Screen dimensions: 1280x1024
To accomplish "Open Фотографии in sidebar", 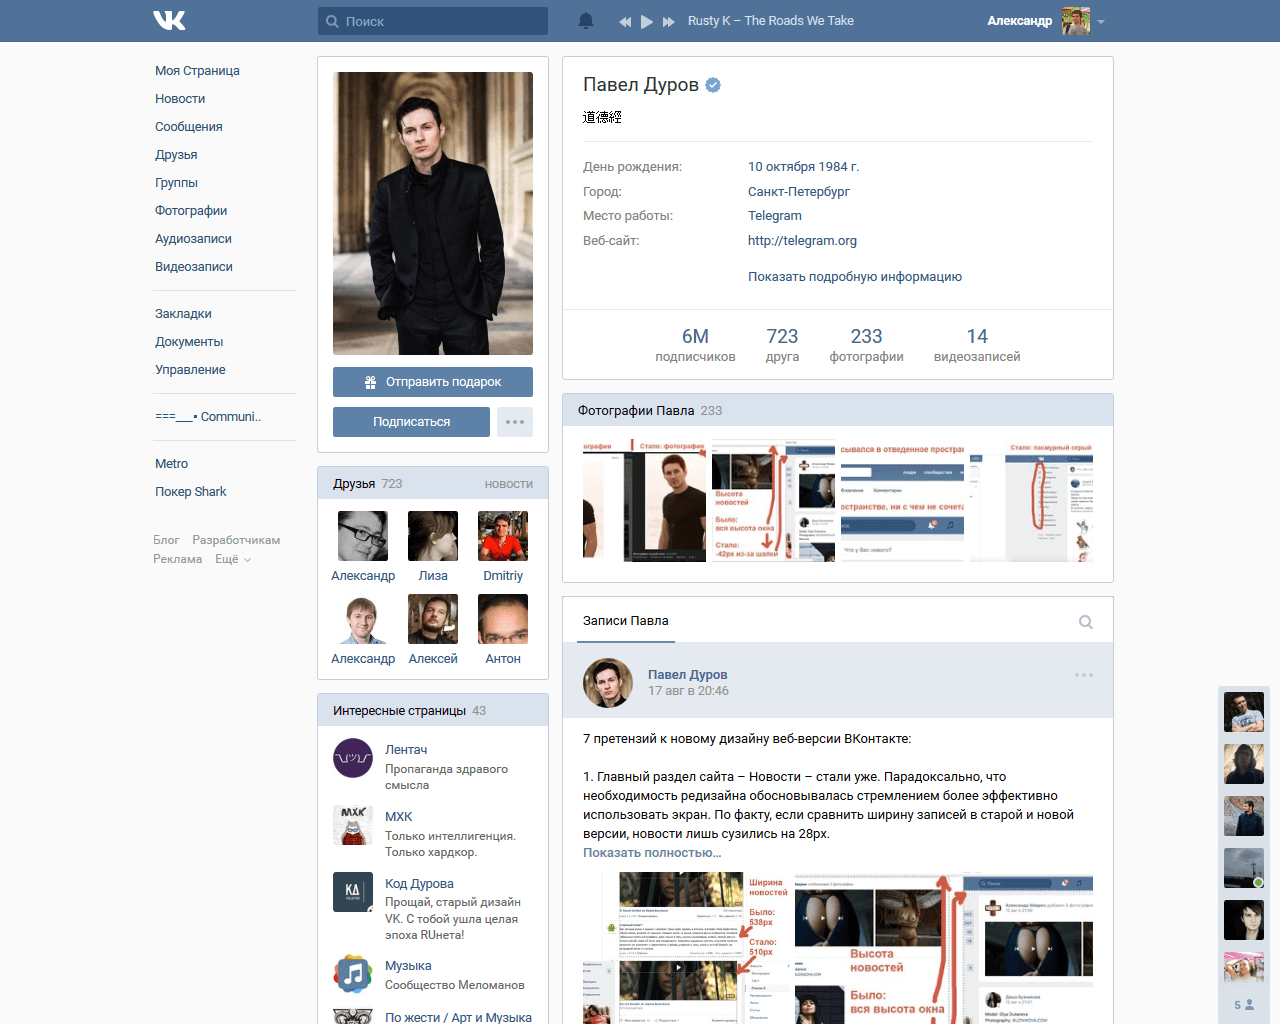I will [191, 211].
